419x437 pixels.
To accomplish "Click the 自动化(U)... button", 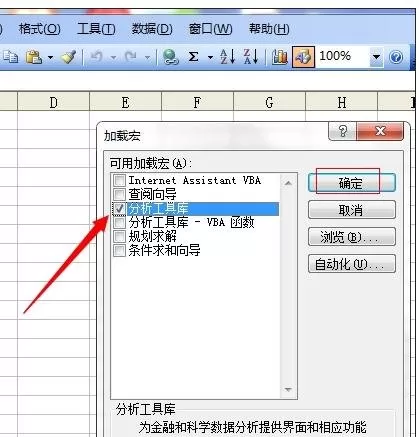I will pos(352,264).
